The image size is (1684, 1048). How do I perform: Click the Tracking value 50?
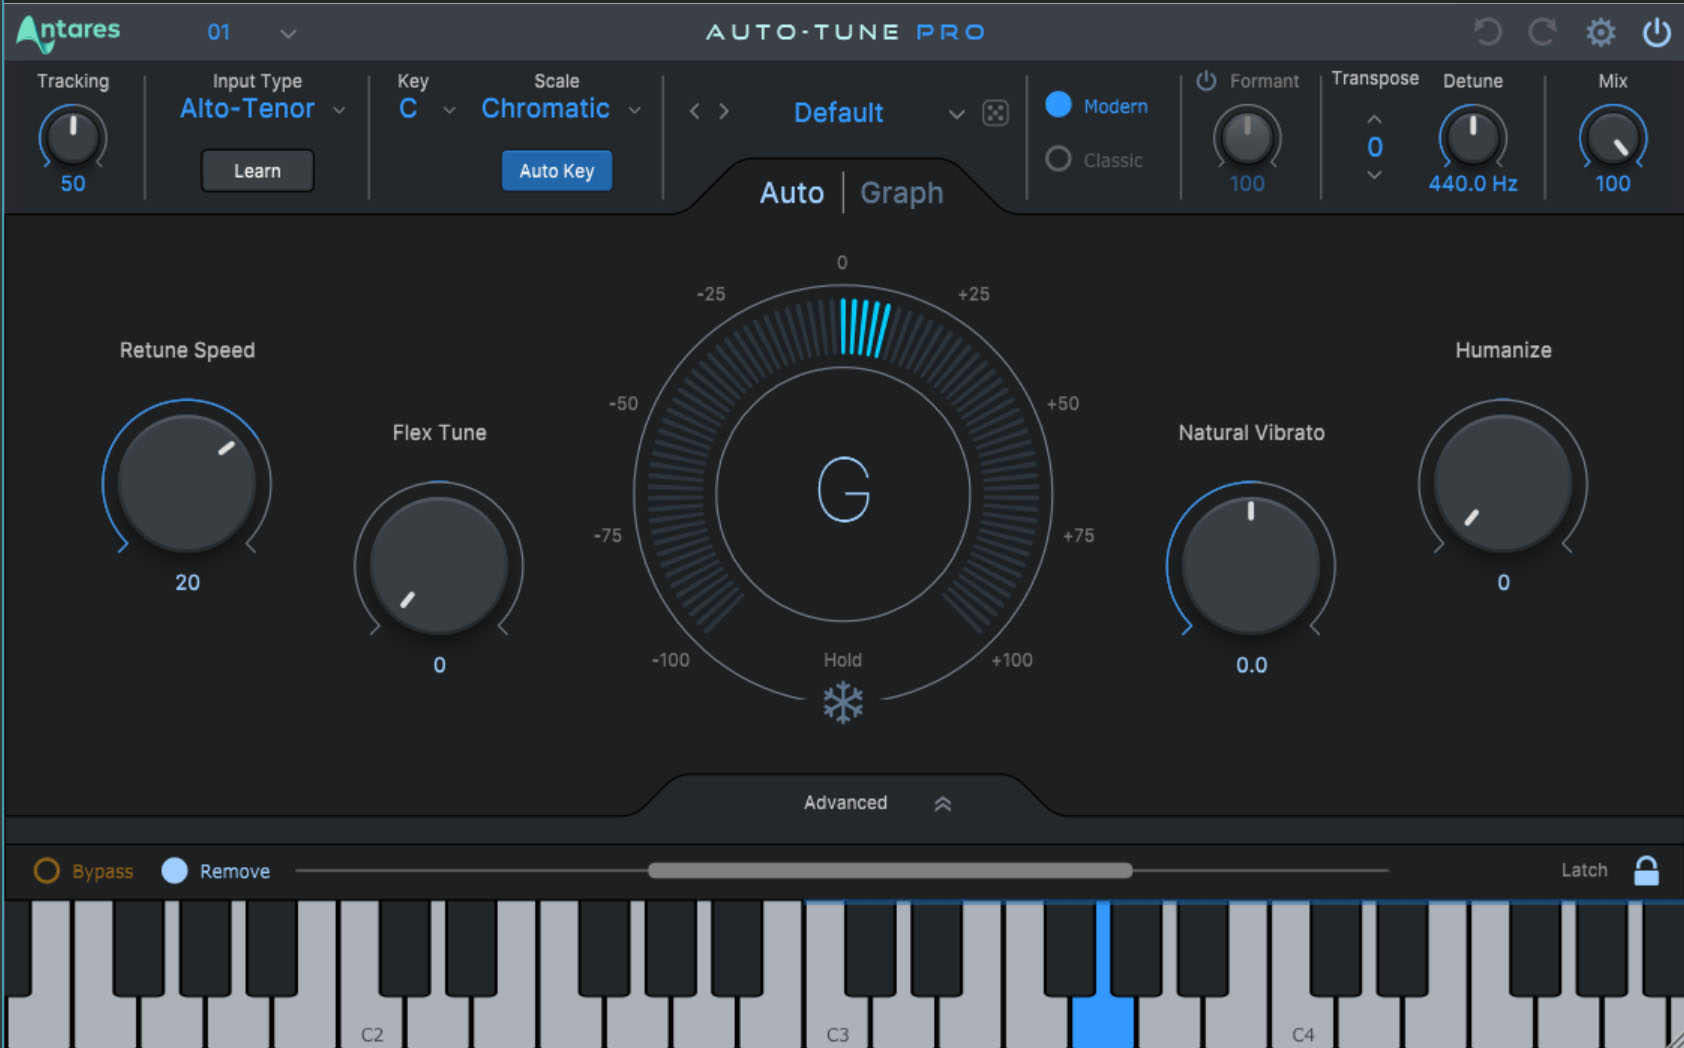point(72,183)
